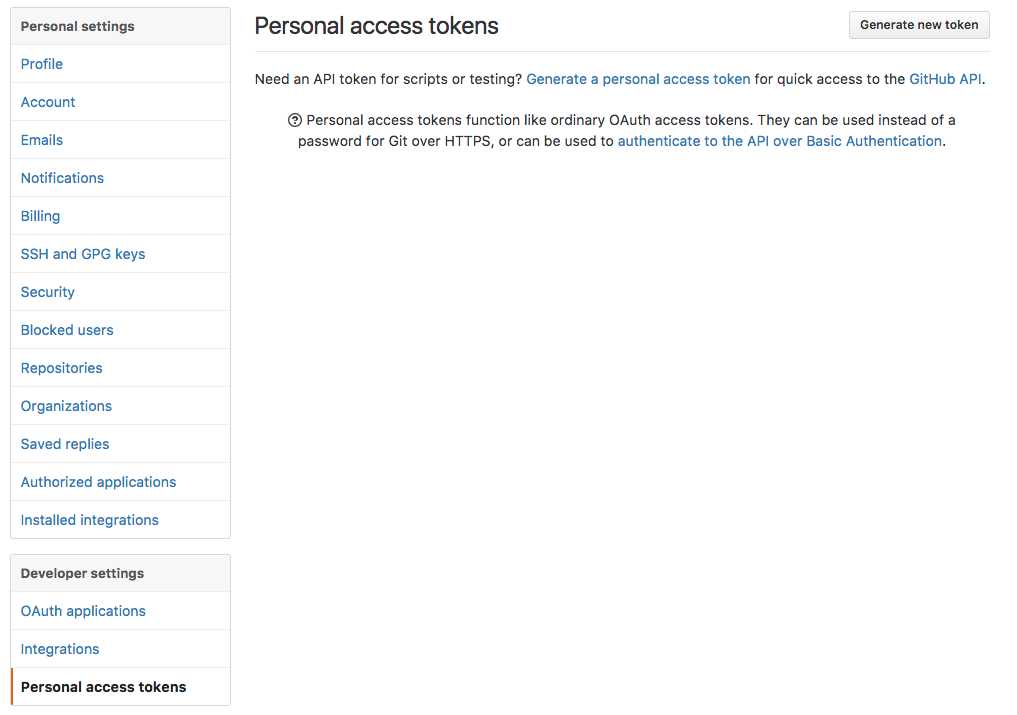Follow 'Generate a personal access token' link
This screenshot has width=1017, height=715.
tap(638, 79)
